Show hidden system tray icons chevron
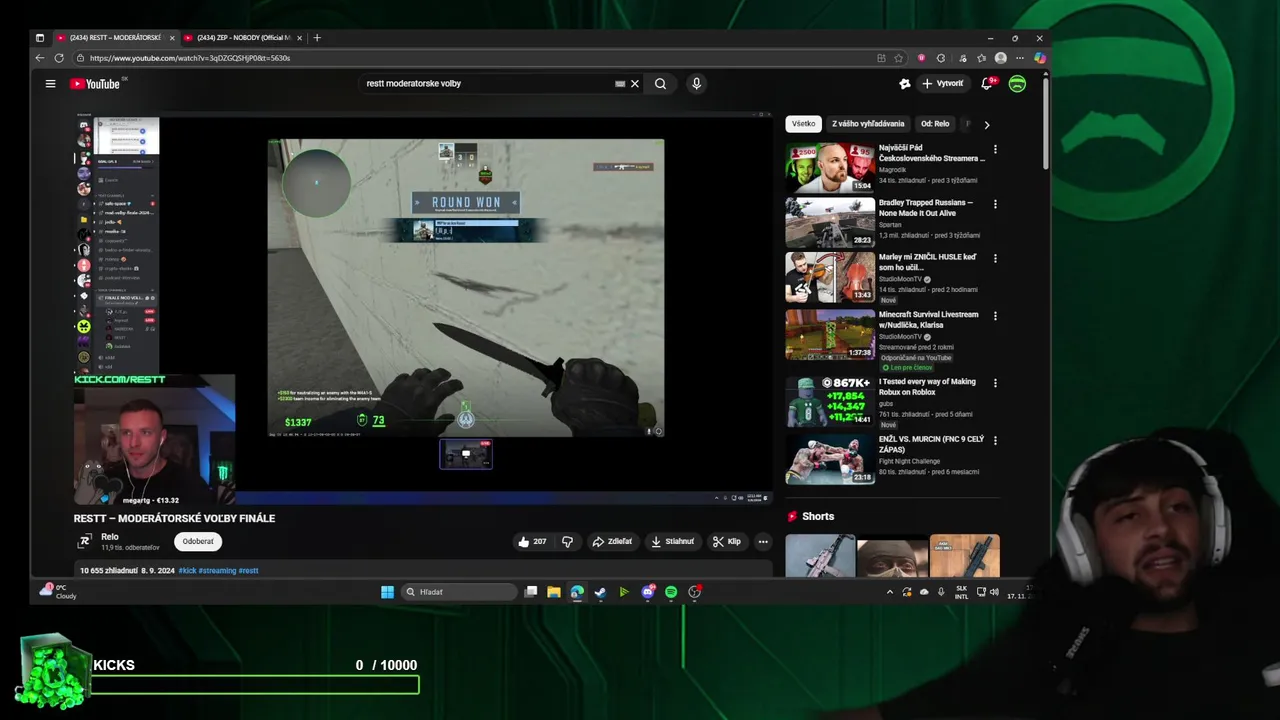Screen dimensions: 1280x720 890,592
